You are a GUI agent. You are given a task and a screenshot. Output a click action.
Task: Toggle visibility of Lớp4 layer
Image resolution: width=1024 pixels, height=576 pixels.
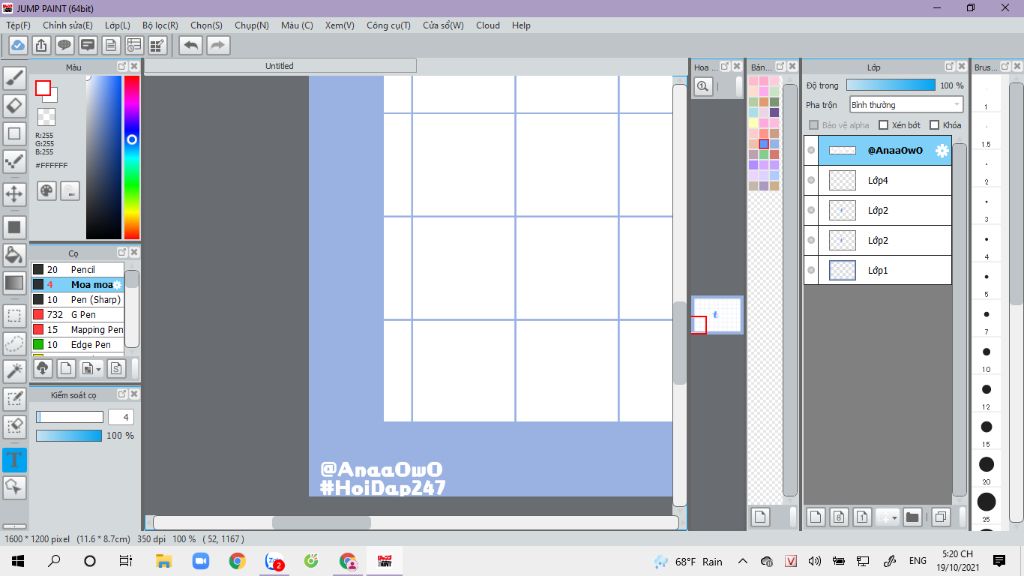pyautogui.click(x=811, y=180)
